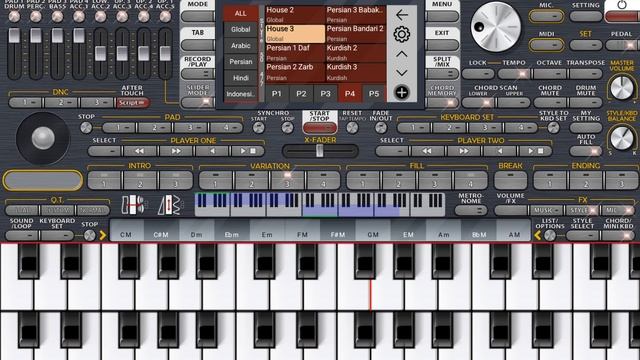
Task: Click Fill 2 button
Action: click(399, 180)
